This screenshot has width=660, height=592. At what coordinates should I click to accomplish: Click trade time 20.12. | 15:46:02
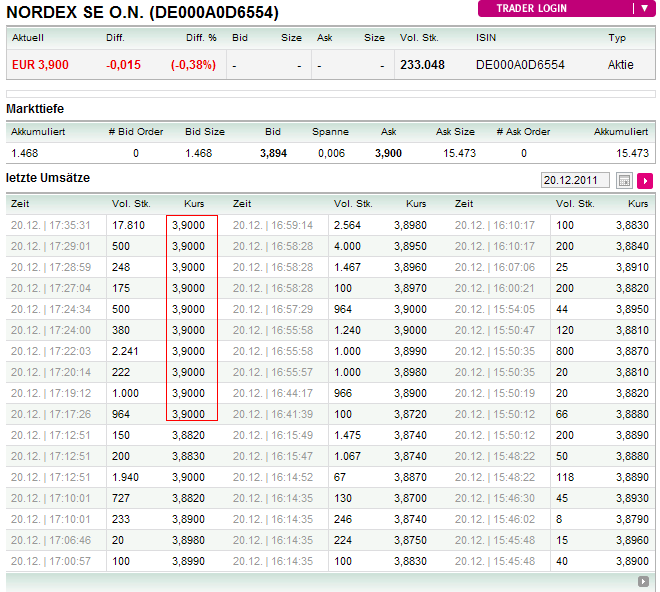coord(495,519)
